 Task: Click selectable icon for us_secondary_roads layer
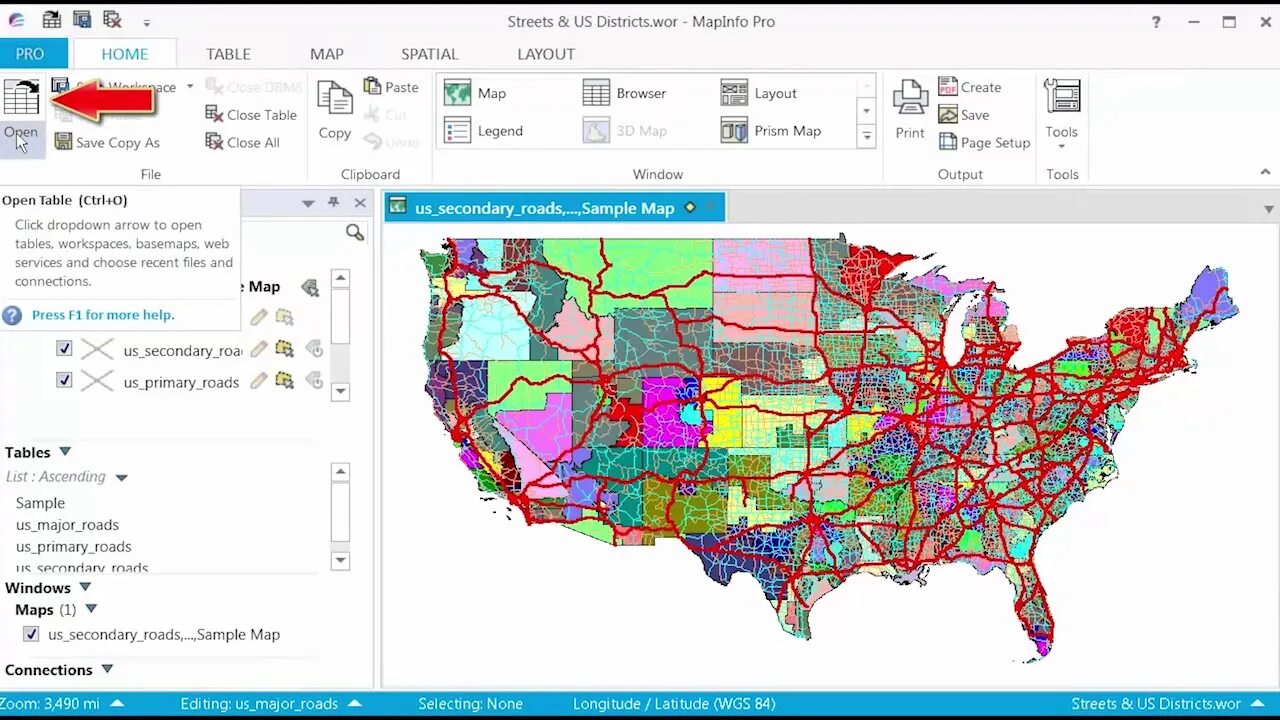click(284, 349)
